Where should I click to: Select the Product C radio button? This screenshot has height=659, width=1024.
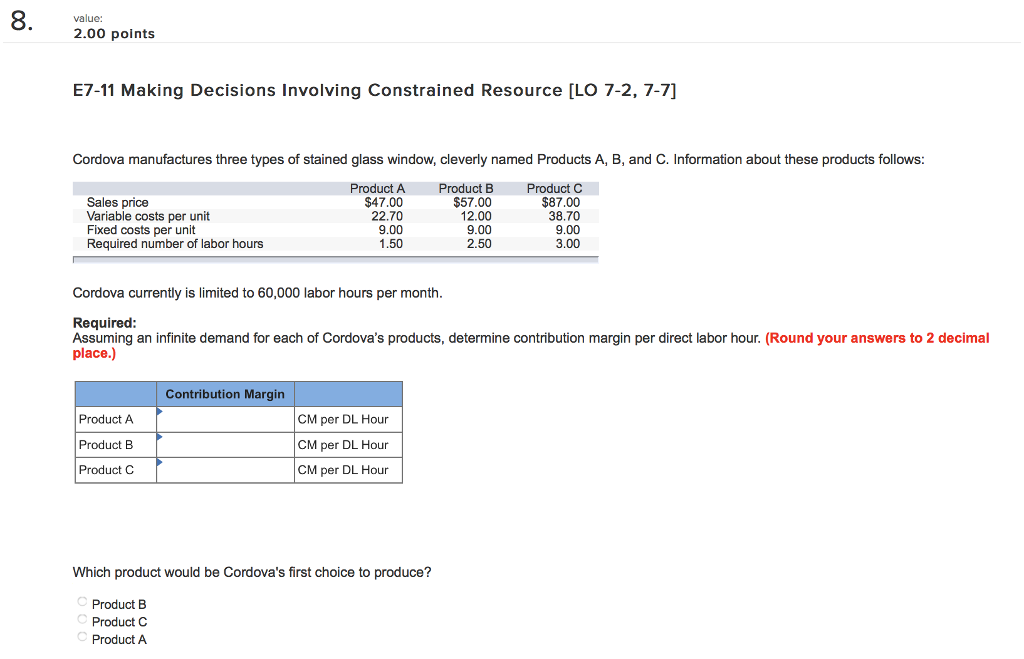coord(81,618)
